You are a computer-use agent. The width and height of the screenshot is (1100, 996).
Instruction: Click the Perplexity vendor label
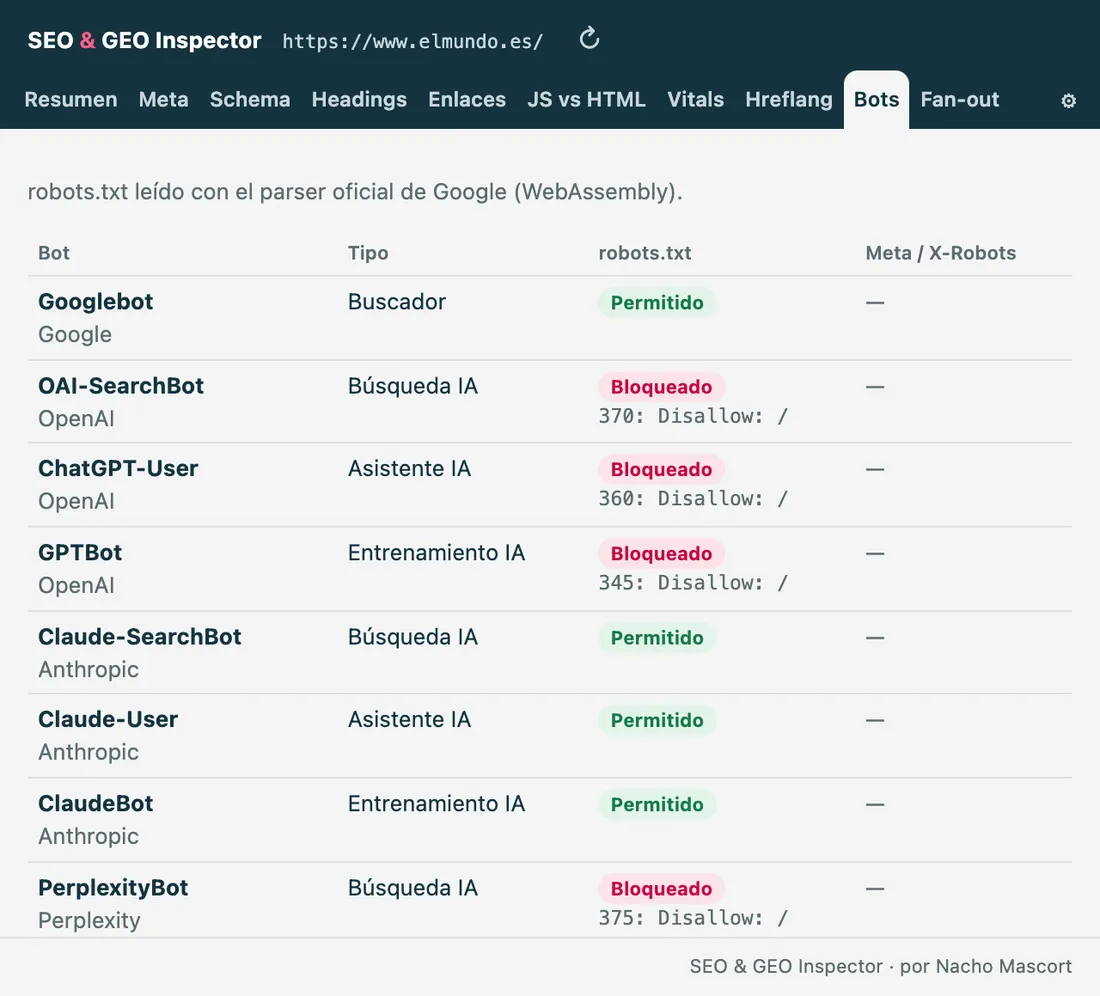89,920
